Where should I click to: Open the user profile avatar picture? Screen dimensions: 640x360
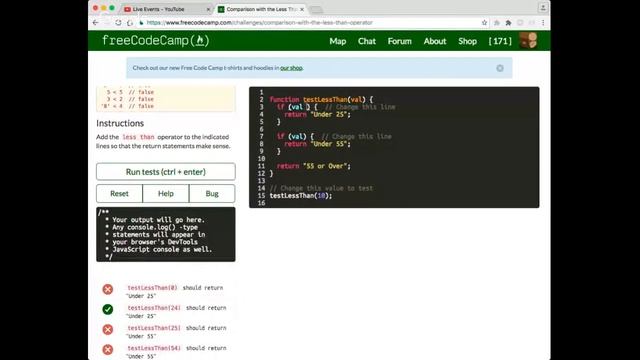528,41
